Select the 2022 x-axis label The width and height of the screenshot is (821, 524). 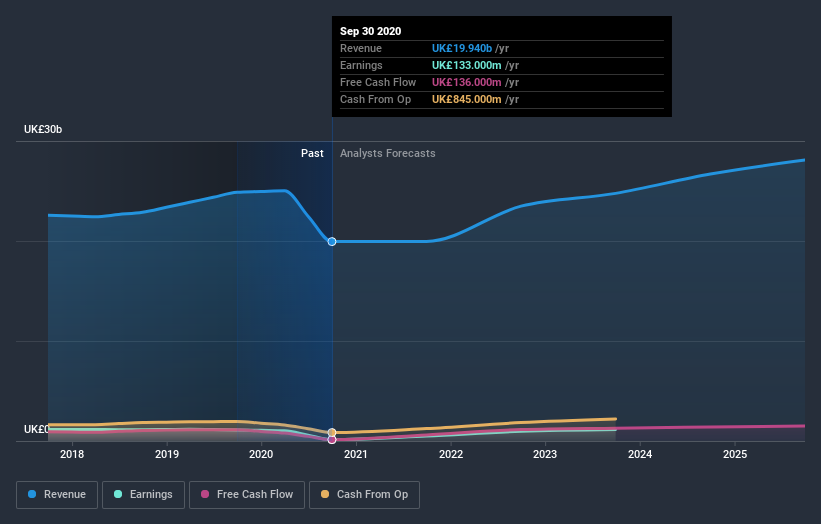pos(451,454)
